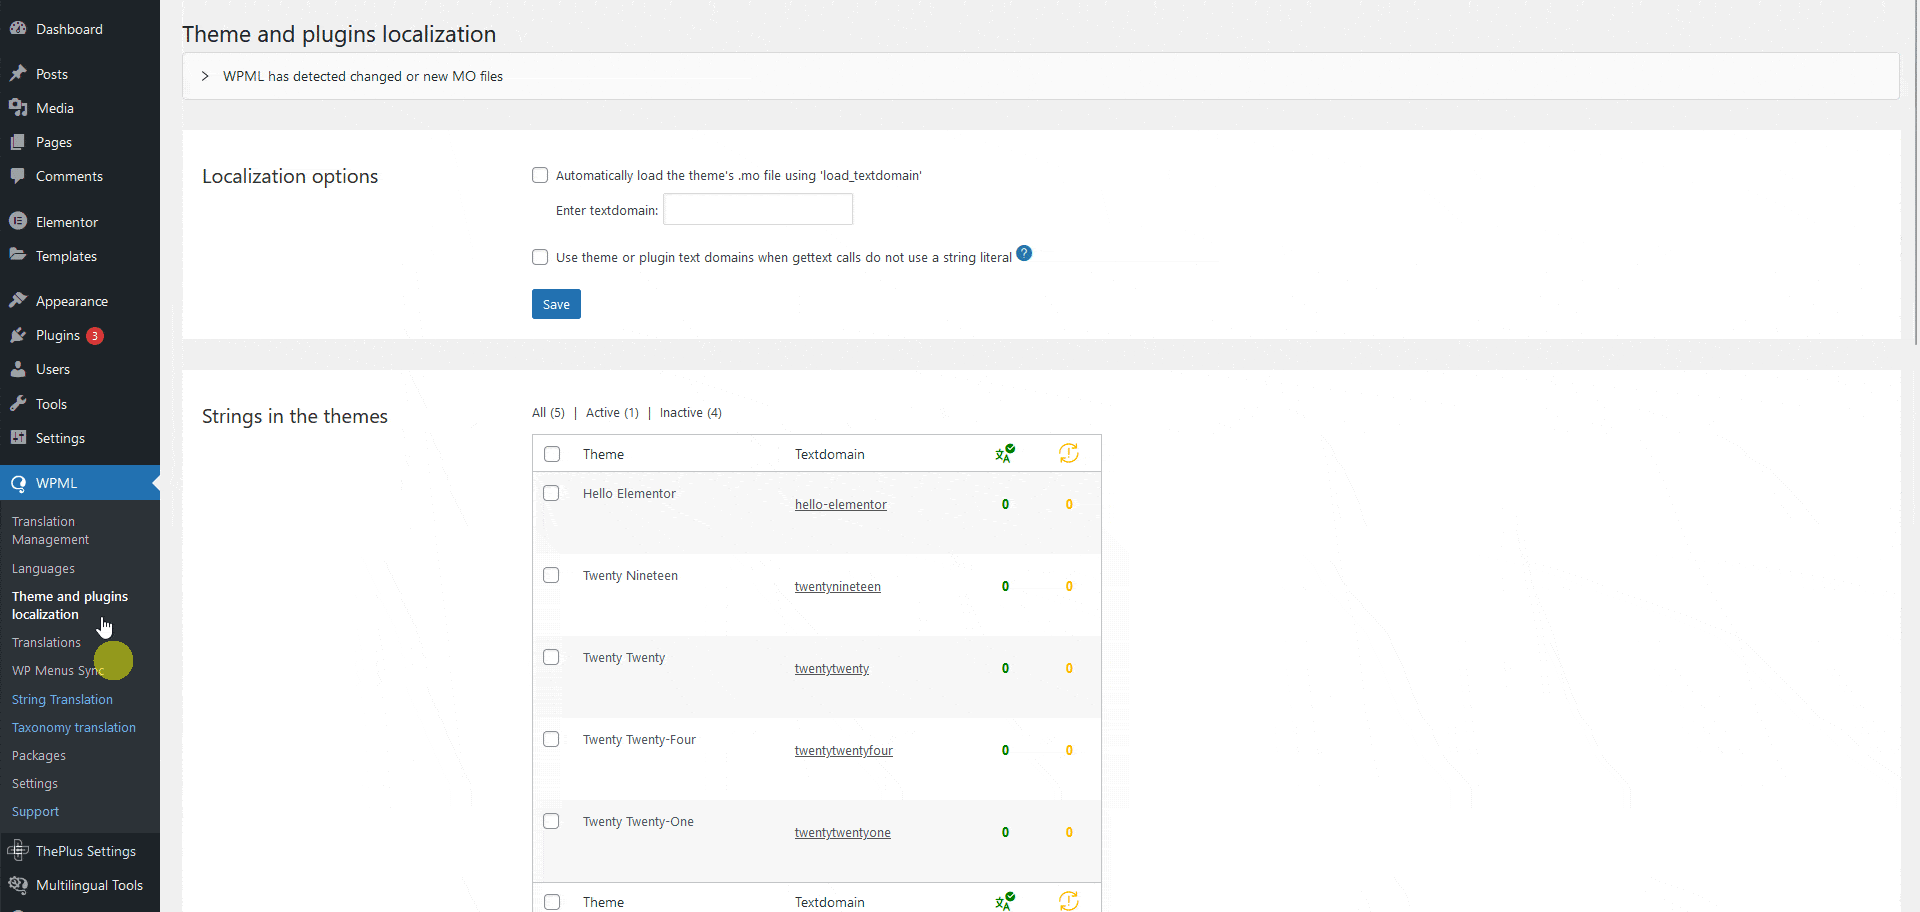Click the Templates folder icon
Viewport: 1920px width, 912px height.
pos(18,255)
